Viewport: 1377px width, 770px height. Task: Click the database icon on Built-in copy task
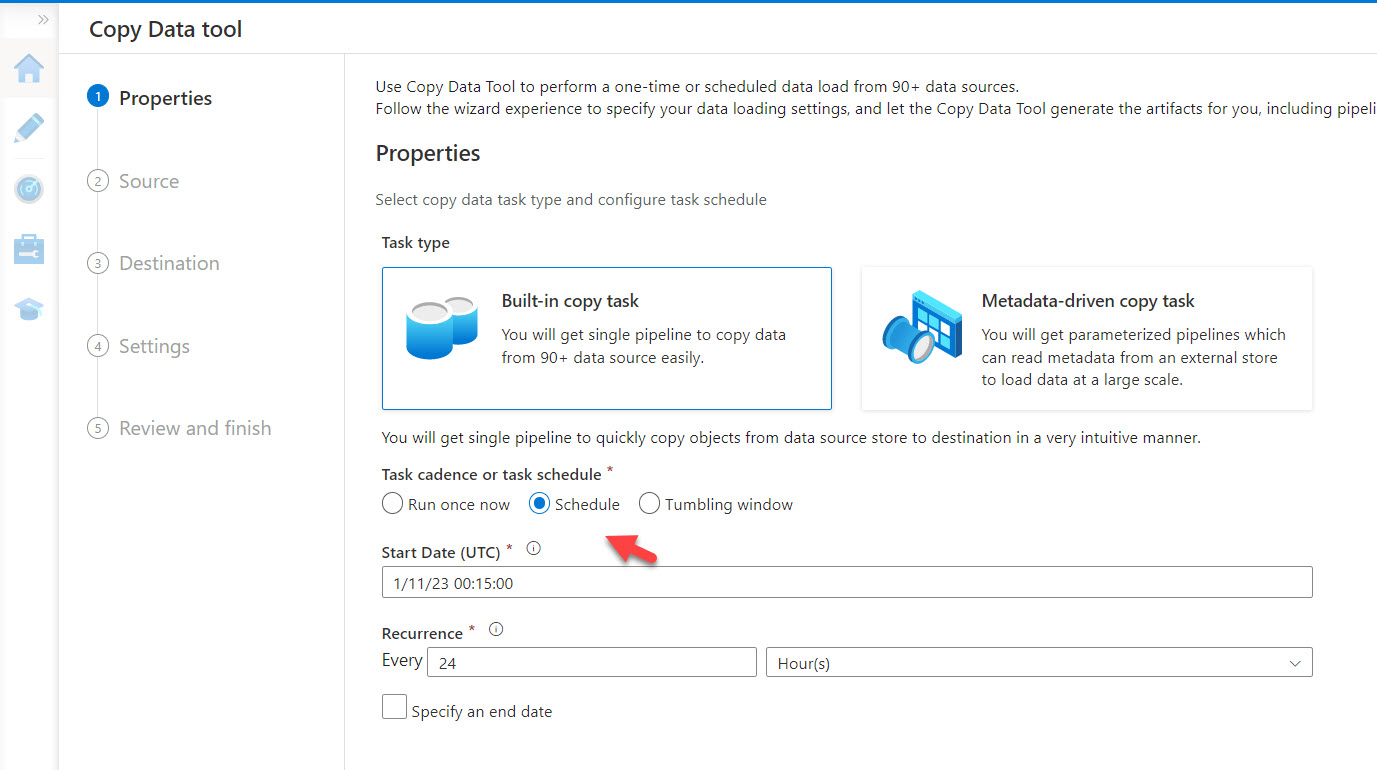point(441,330)
